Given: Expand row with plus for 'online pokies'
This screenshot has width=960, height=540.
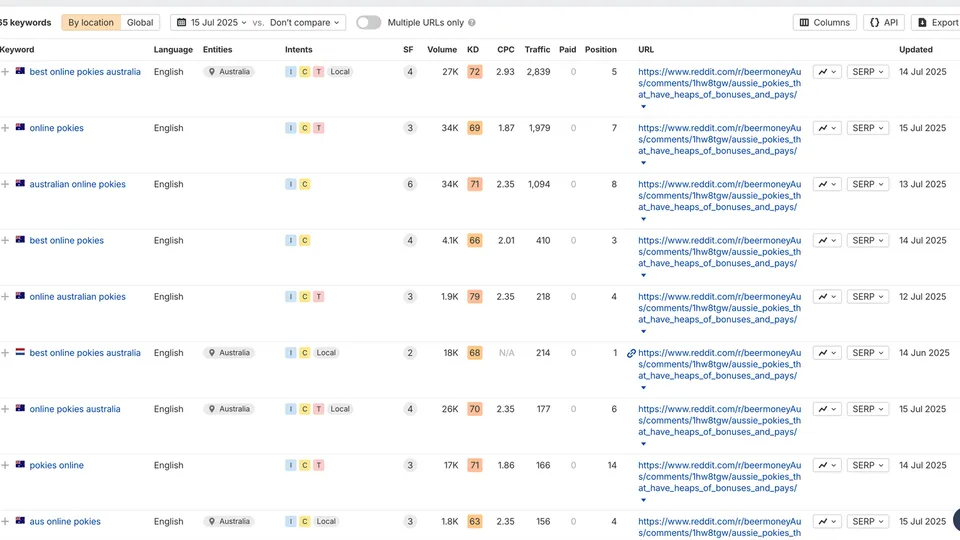Looking at the screenshot, I should 5,128.
